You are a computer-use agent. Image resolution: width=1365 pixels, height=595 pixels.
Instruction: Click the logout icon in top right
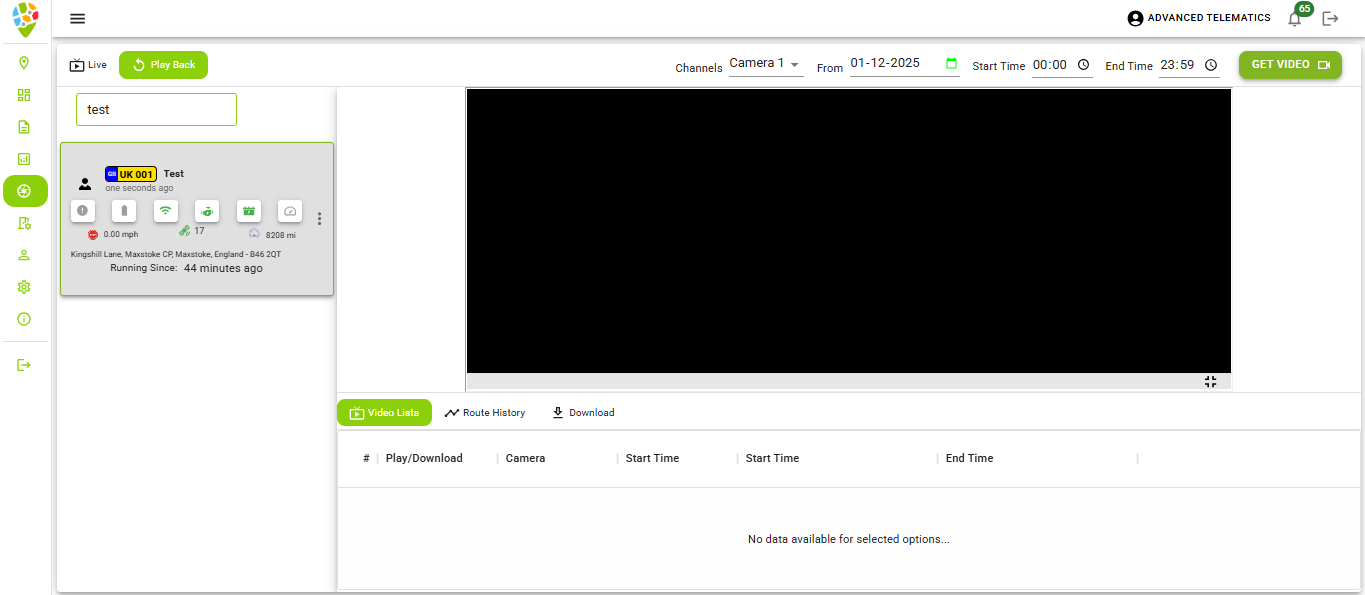point(1330,19)
